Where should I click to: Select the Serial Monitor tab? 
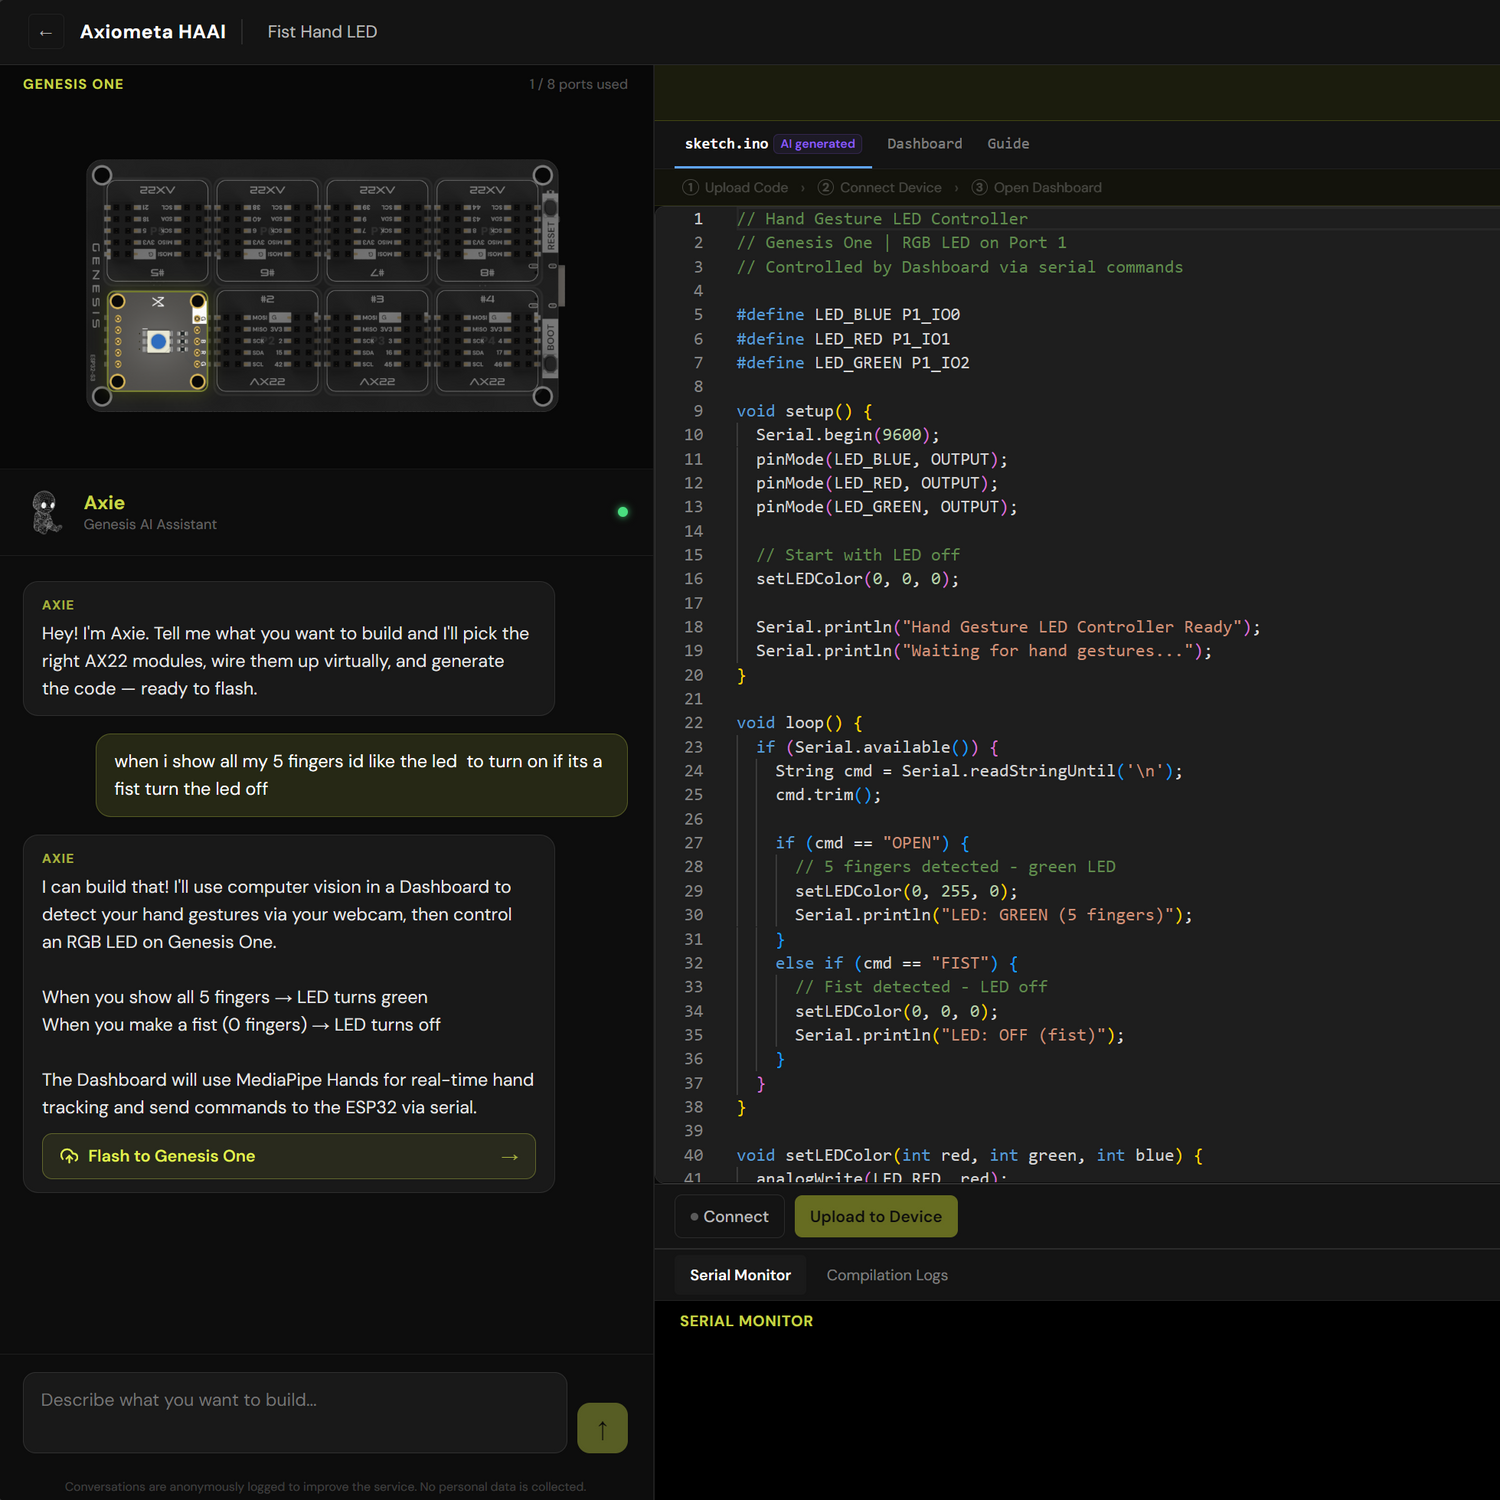tap(740, 1275)
